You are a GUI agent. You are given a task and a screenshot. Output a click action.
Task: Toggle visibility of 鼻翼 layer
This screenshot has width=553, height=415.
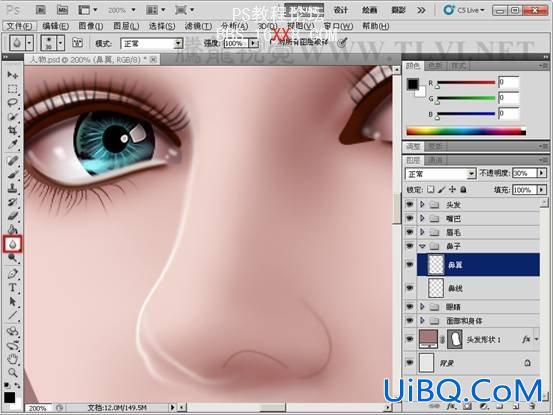pos(409,264)
